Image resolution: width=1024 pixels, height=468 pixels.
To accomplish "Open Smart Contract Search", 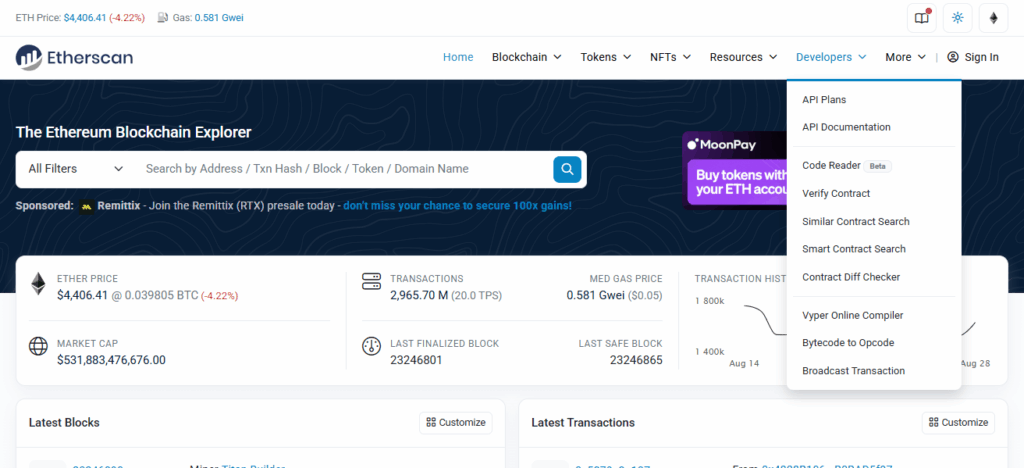I will click(854, 249).
